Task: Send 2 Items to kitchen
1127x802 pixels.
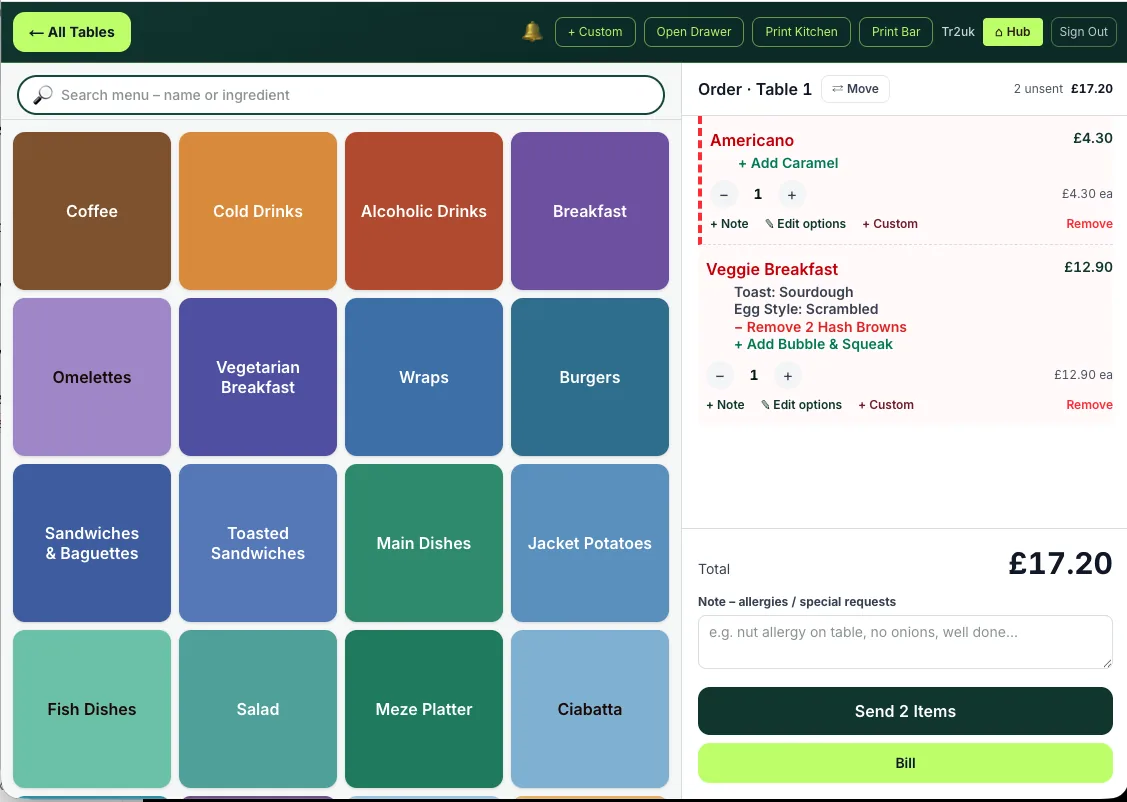Action: point(905,711)
